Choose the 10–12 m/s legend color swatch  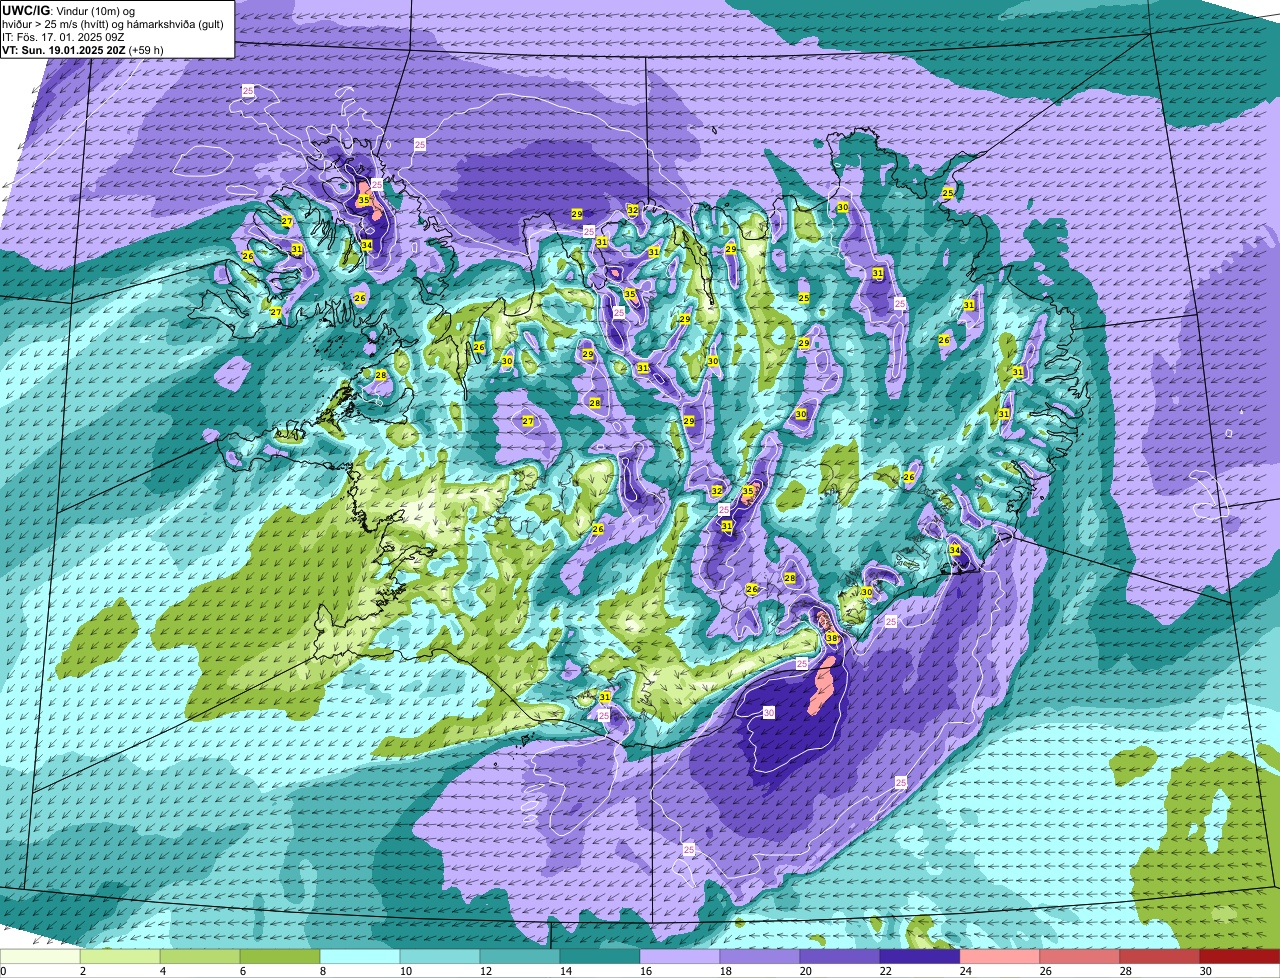440,957
